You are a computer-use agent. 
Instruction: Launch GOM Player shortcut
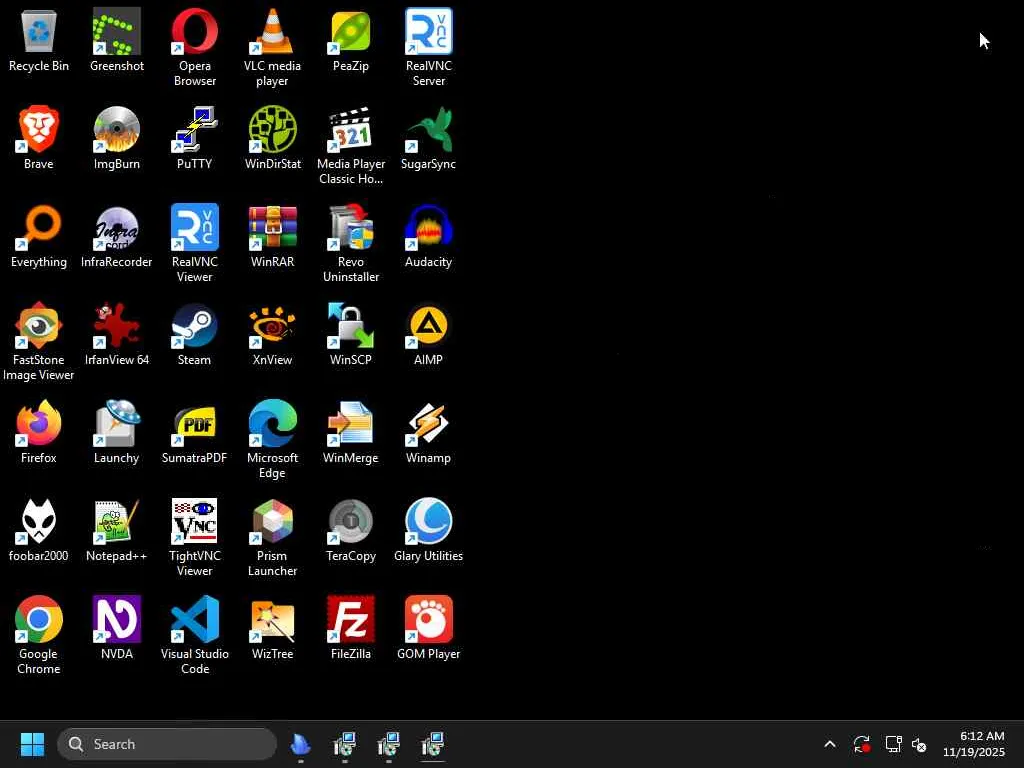428,628
